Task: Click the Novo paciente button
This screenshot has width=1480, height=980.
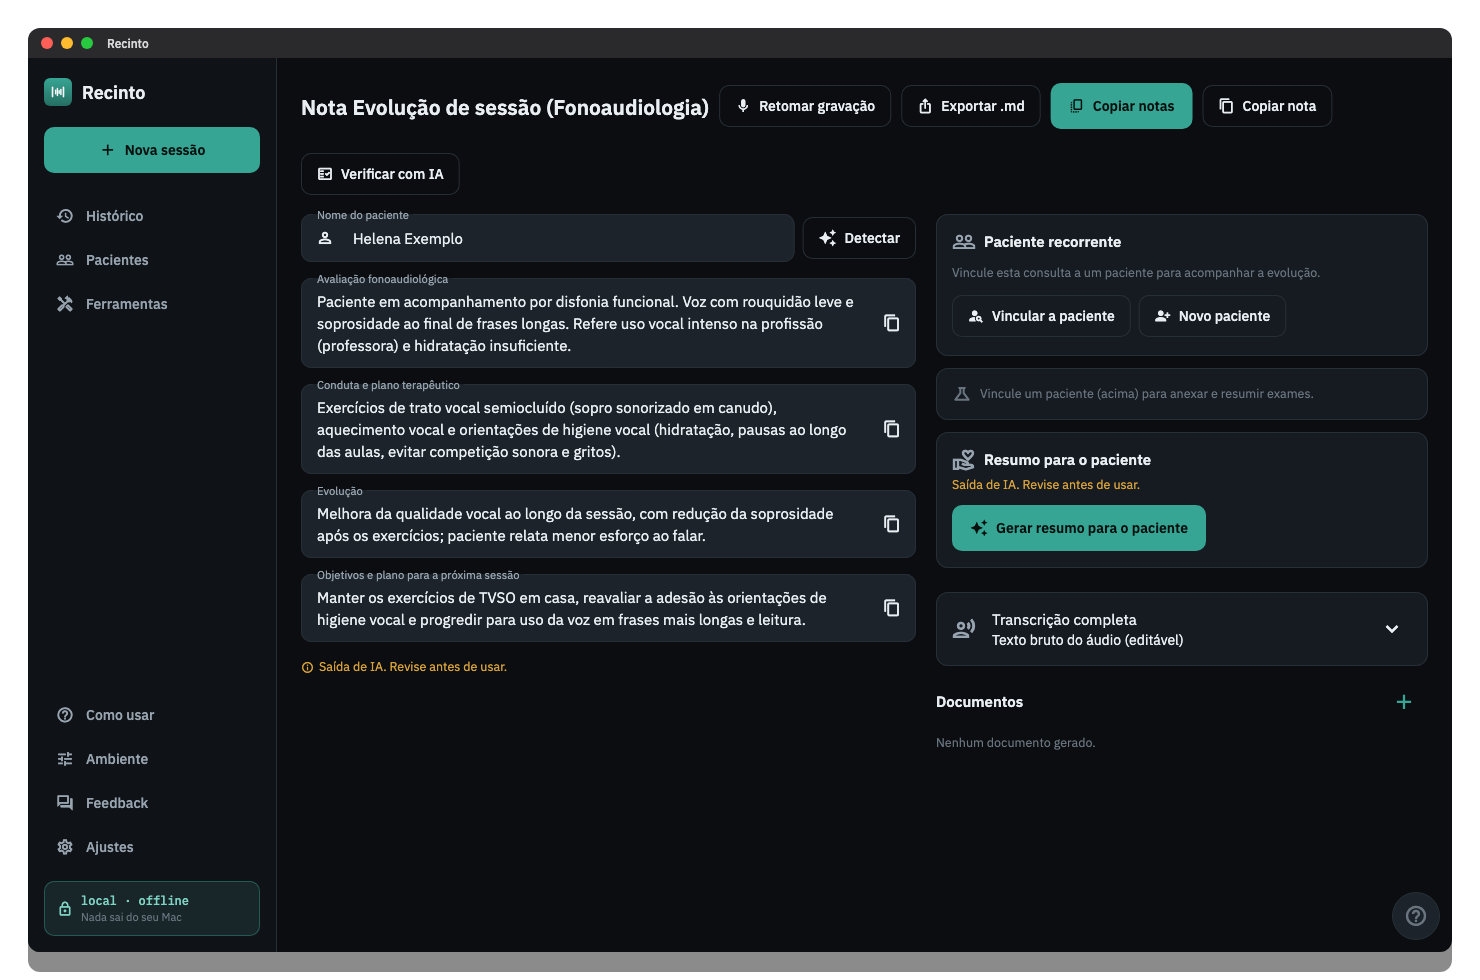Action: click(1212, 316)
